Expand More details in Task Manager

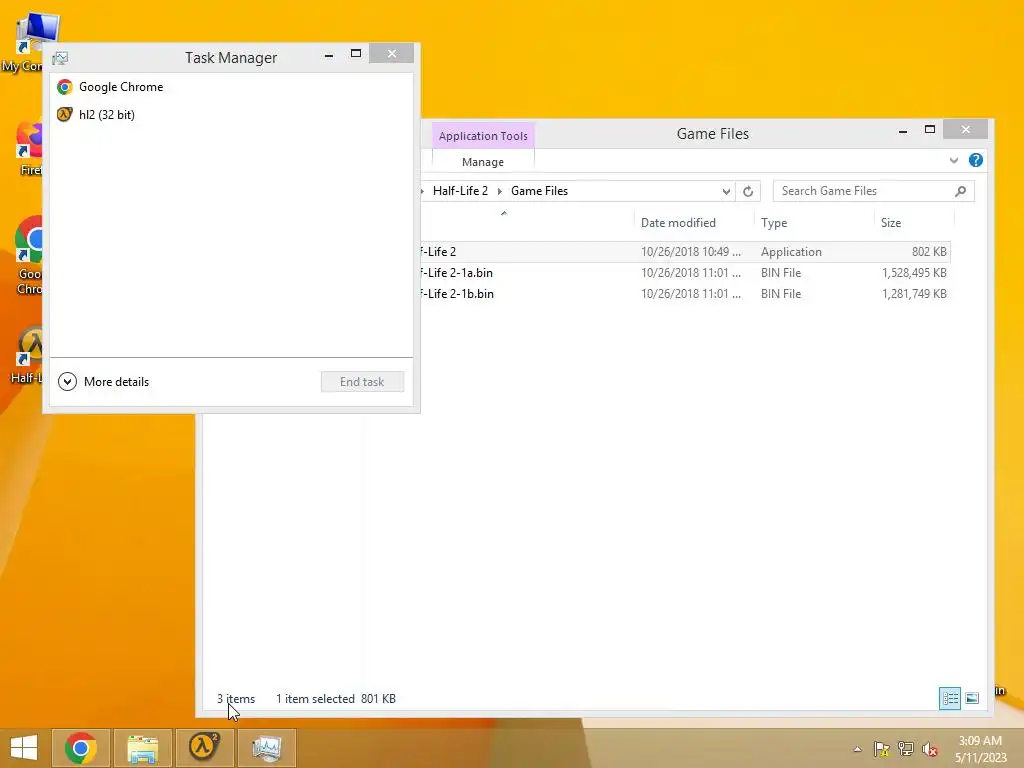(x=104, y=381)
